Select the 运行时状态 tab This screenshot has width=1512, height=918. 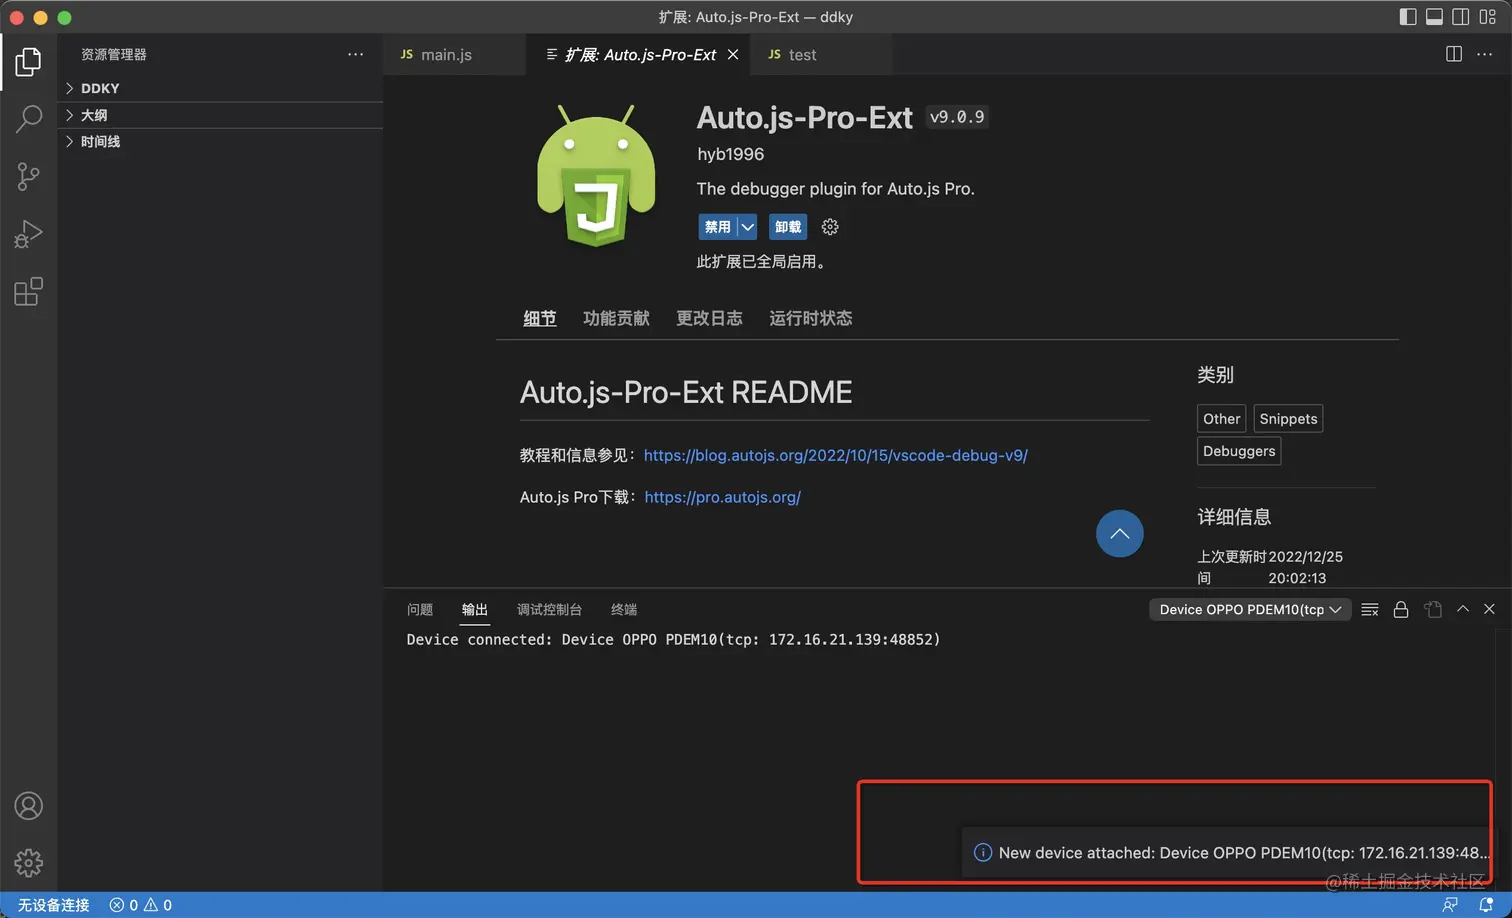811,318
